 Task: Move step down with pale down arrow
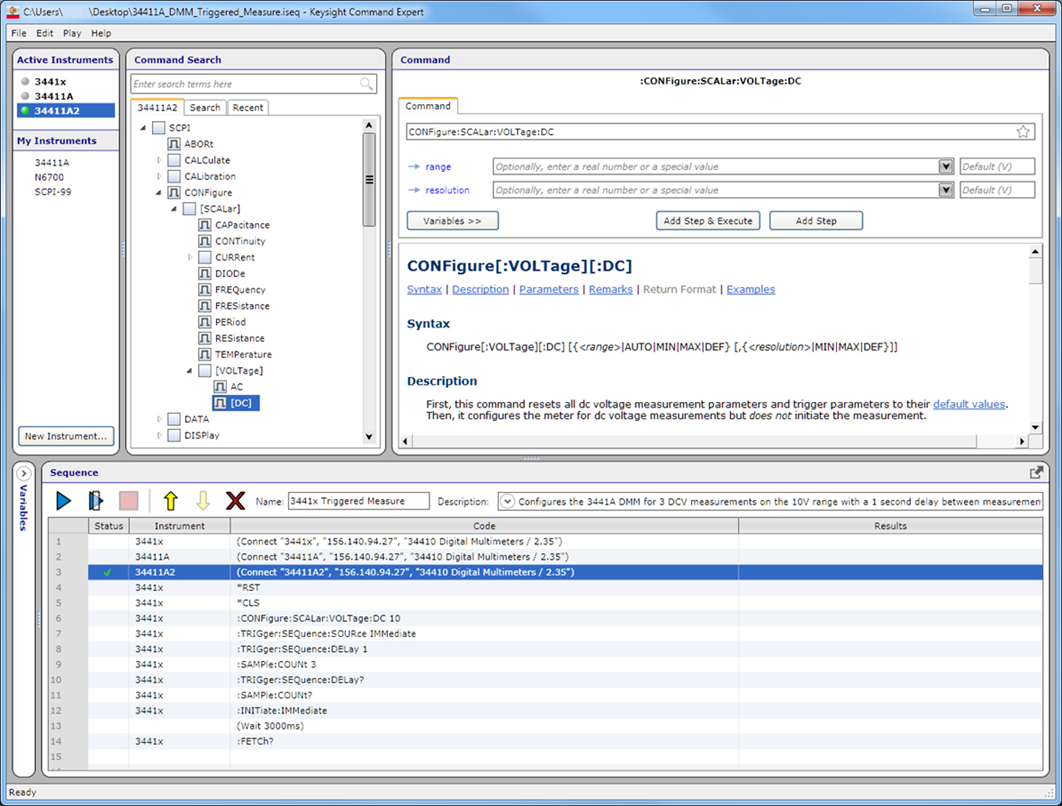pos(203,501)
